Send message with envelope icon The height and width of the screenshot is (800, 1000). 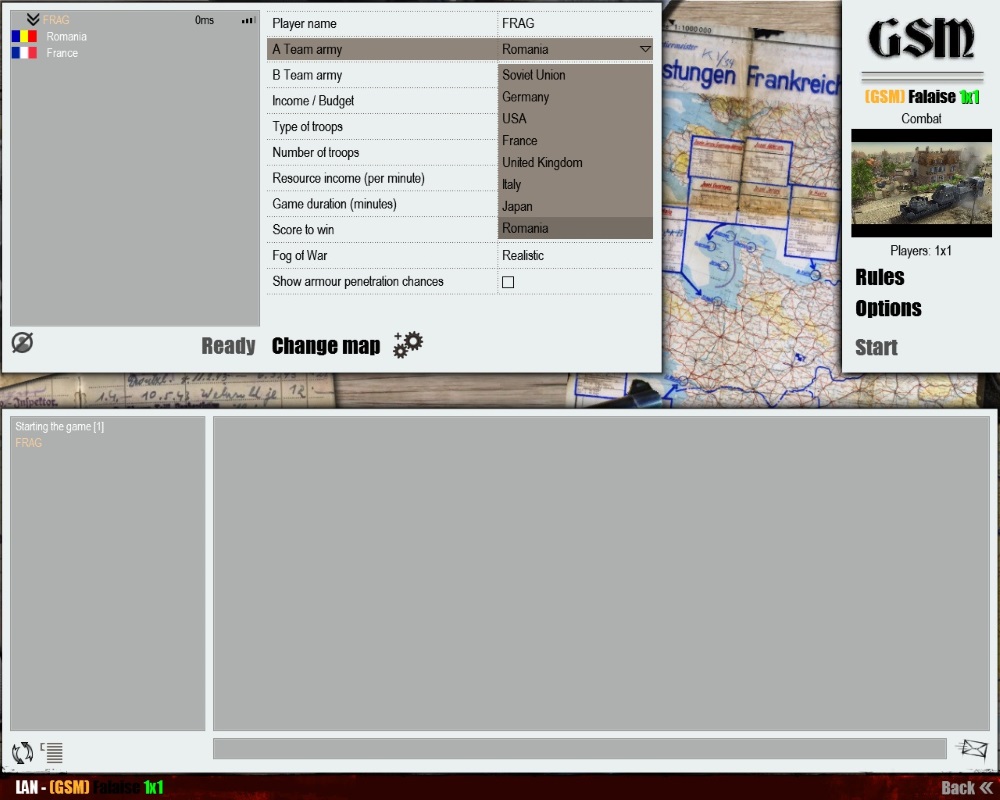pos(971,749)
